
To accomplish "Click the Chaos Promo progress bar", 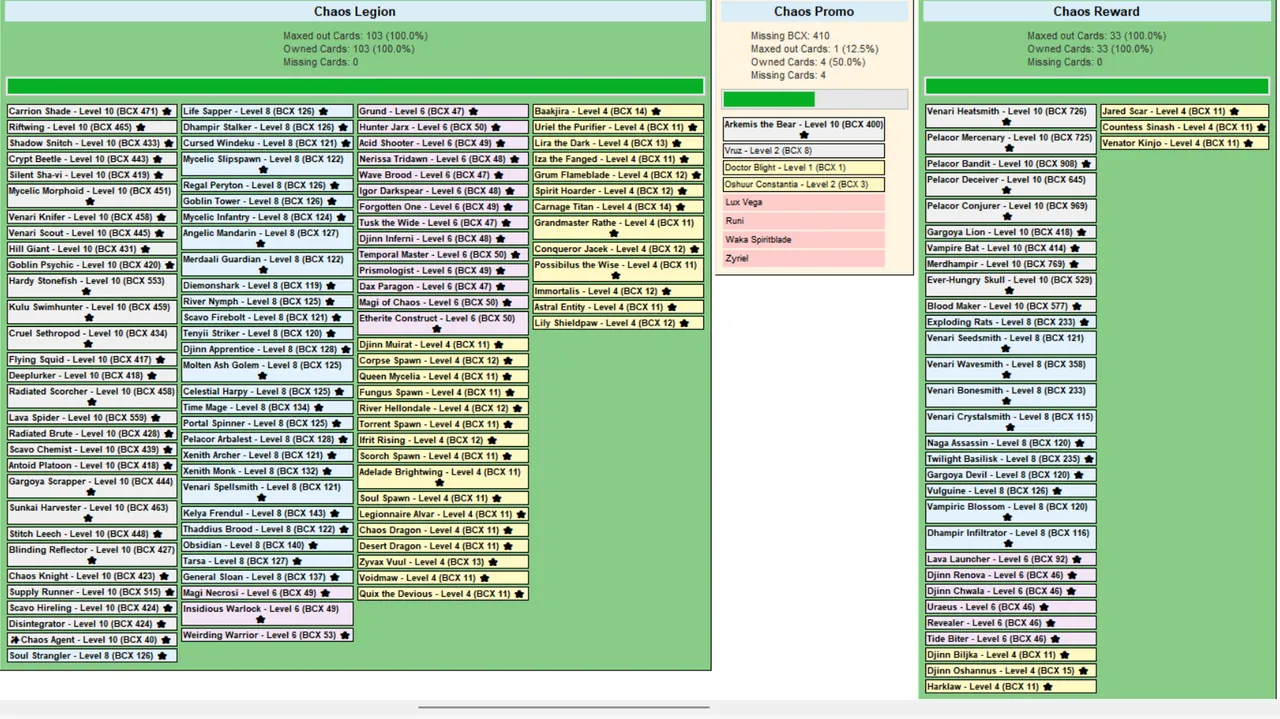I will click(x=815, y=99).
